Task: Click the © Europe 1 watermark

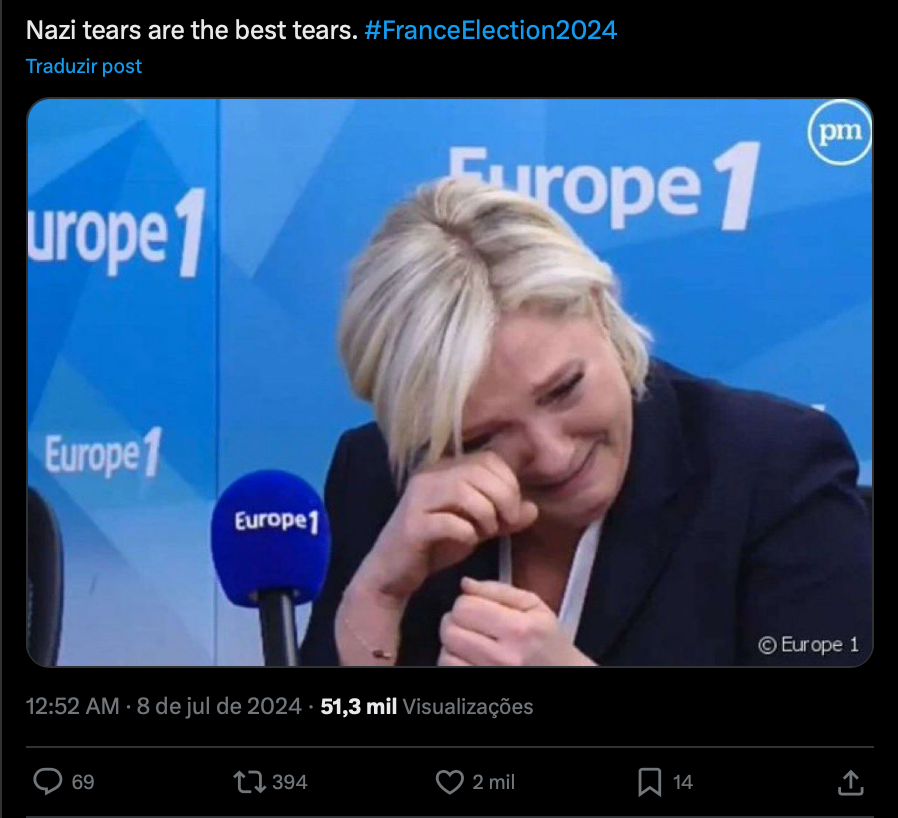Action: 809,645
